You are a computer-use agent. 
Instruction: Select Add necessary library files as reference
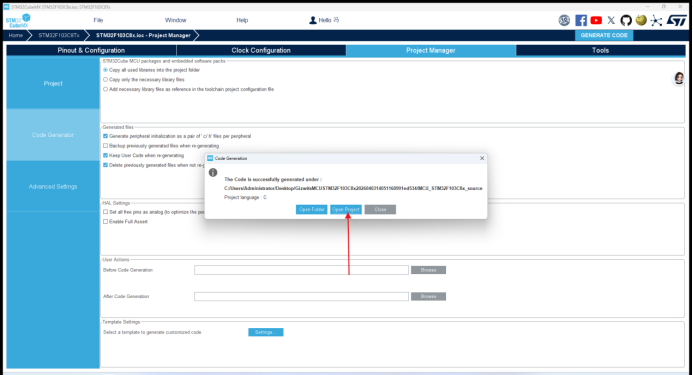click(105, 89)
